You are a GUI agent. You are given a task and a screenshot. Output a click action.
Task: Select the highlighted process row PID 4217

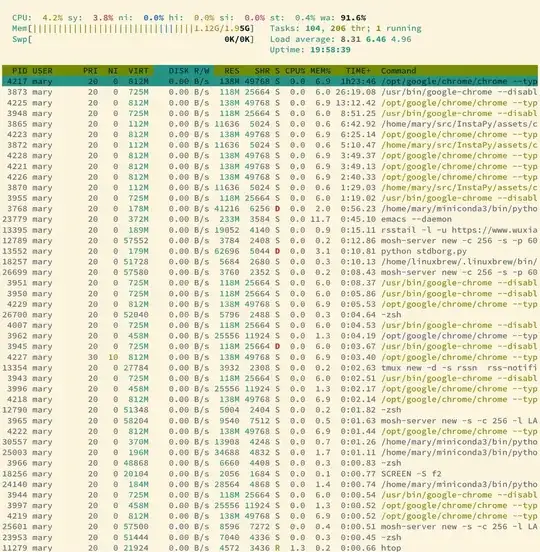(270, 81)
